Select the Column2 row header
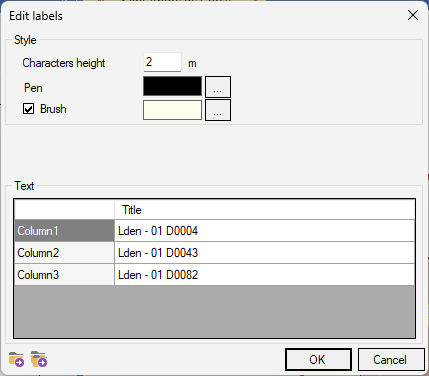The height and width of the screenshot is (376, 429). point(64,253)
